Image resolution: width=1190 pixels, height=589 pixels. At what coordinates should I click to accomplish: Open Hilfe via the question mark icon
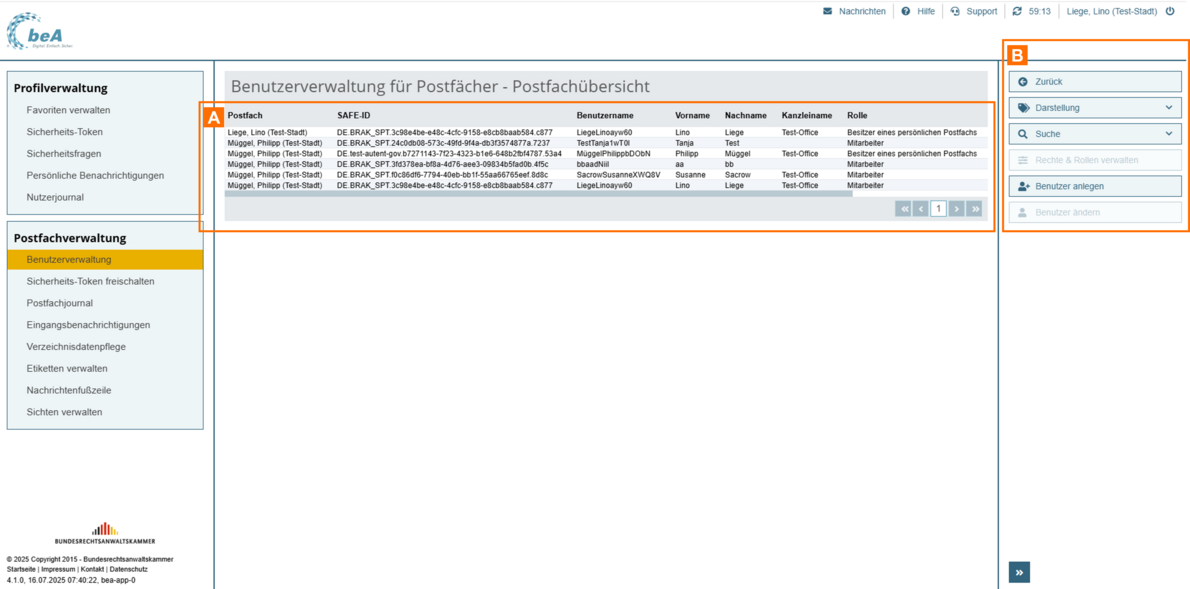(x=906, y=12)
